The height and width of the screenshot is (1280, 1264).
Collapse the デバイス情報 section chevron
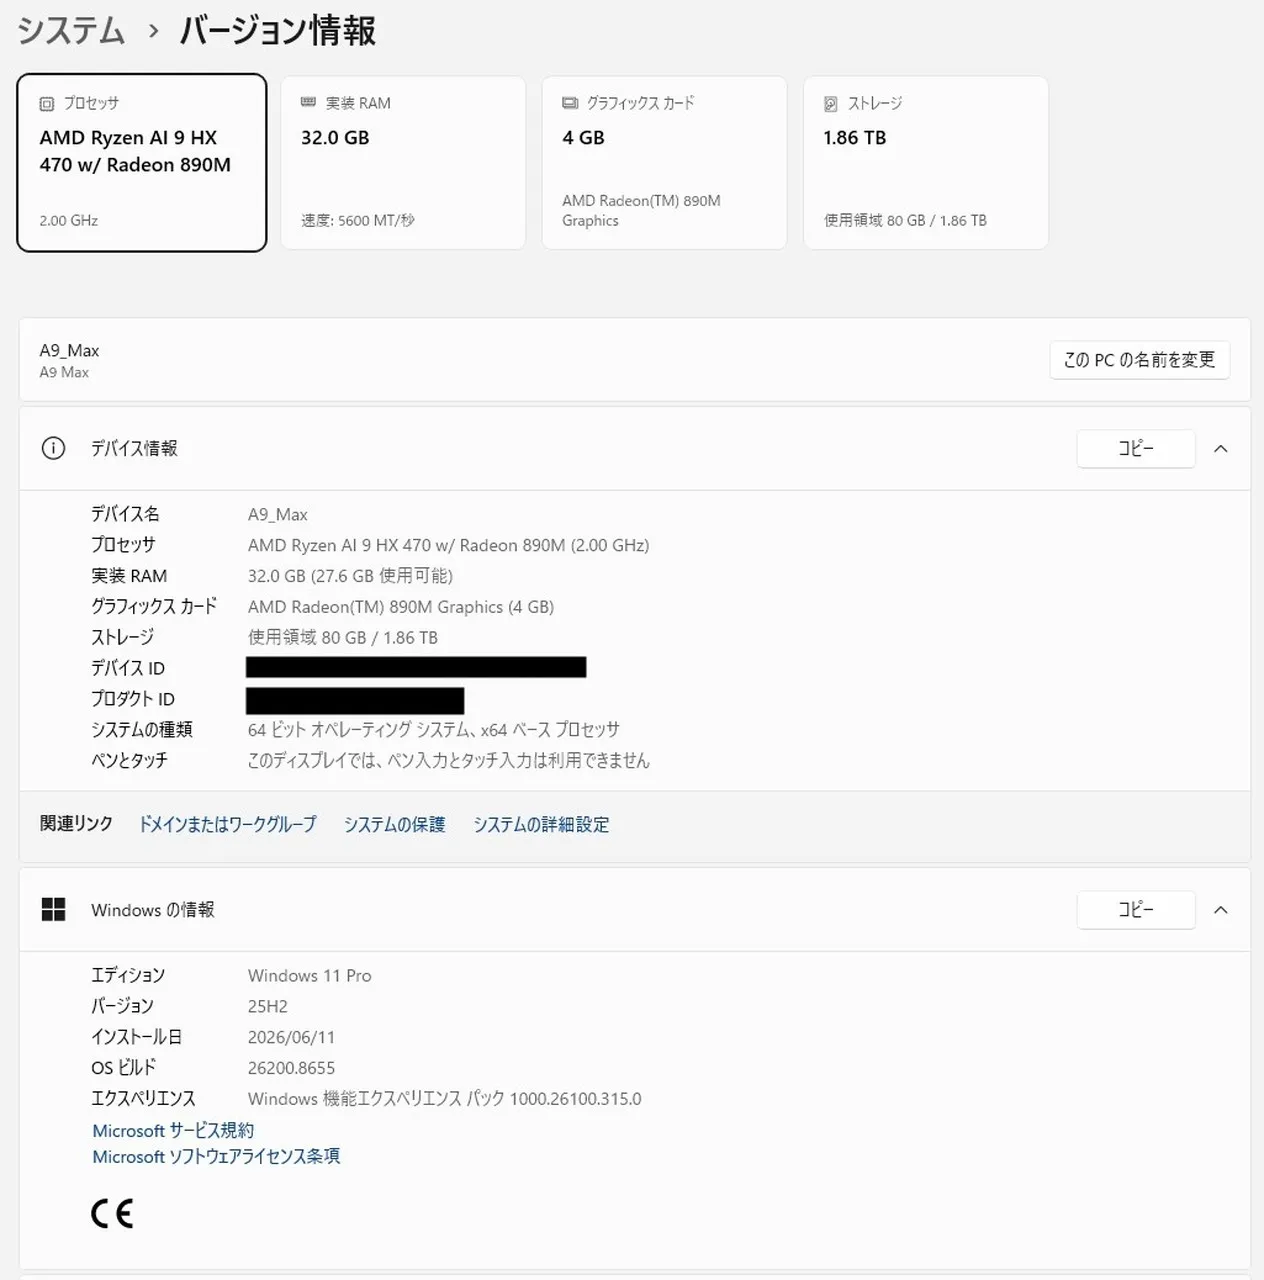coord(1220,448)
